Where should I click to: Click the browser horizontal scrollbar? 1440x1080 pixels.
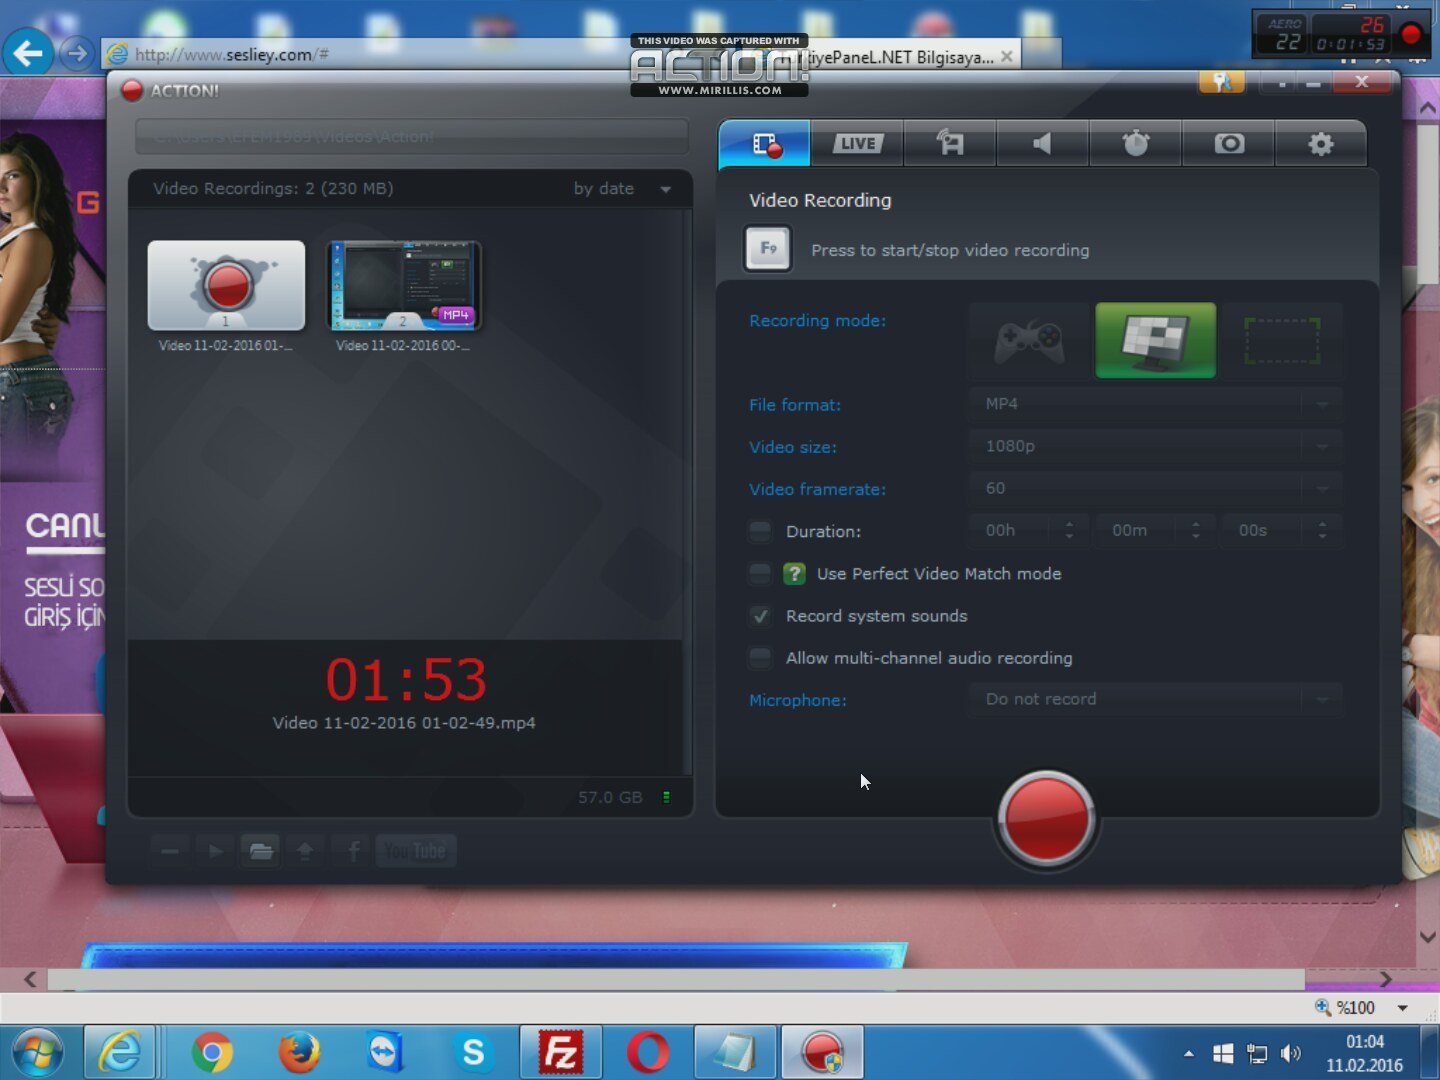676,979
